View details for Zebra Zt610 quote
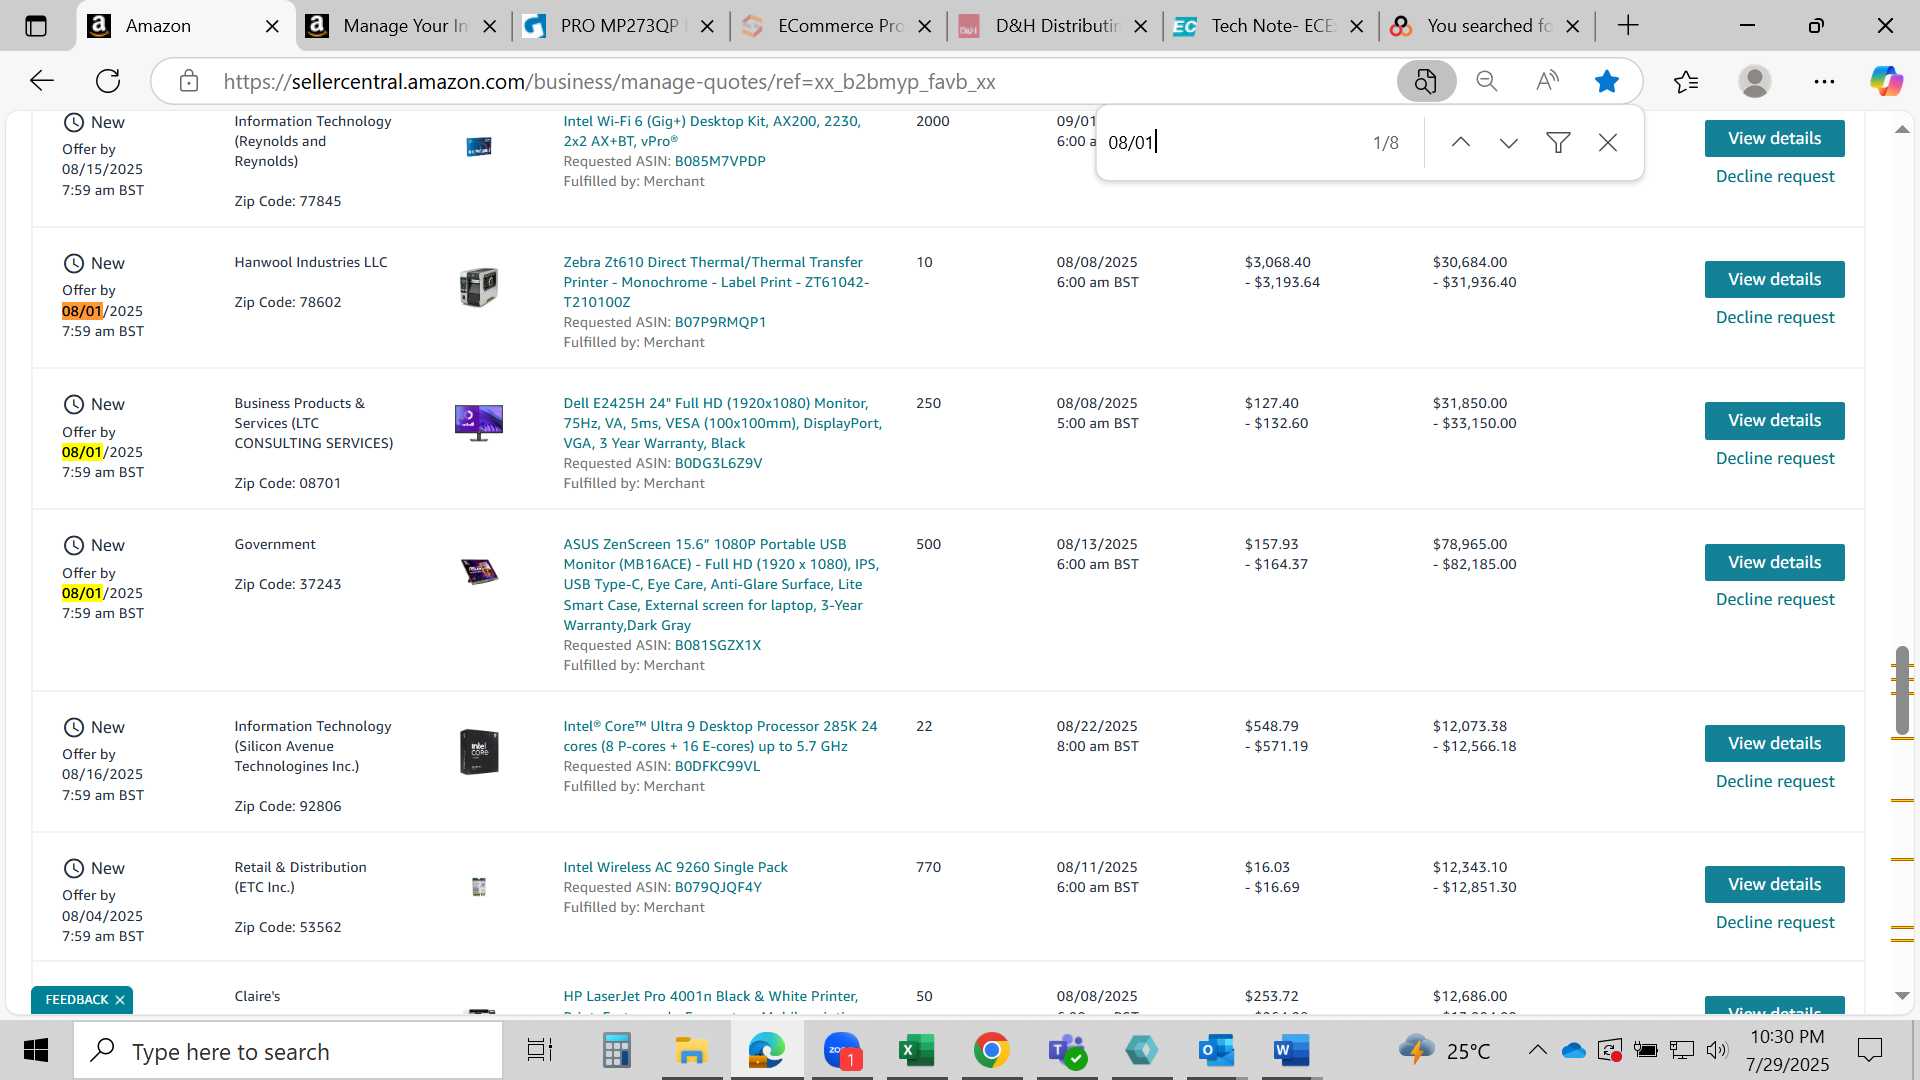Image resolution: width=1920 pixels, height=1080 pixels. (x=1774, y=279)
